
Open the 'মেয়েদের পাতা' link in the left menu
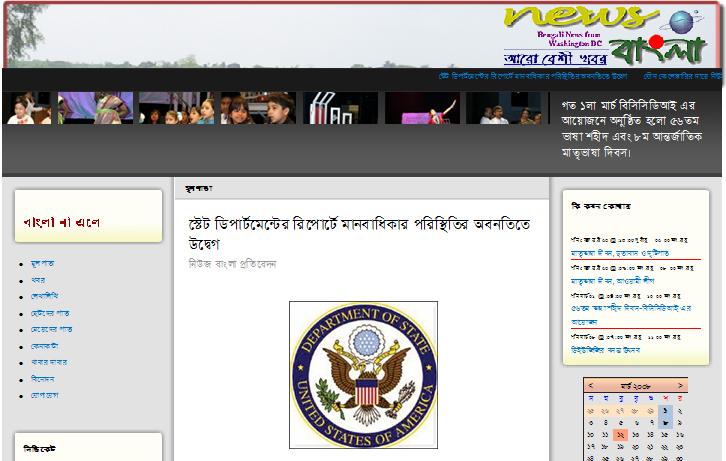click(x=51, y=330)
